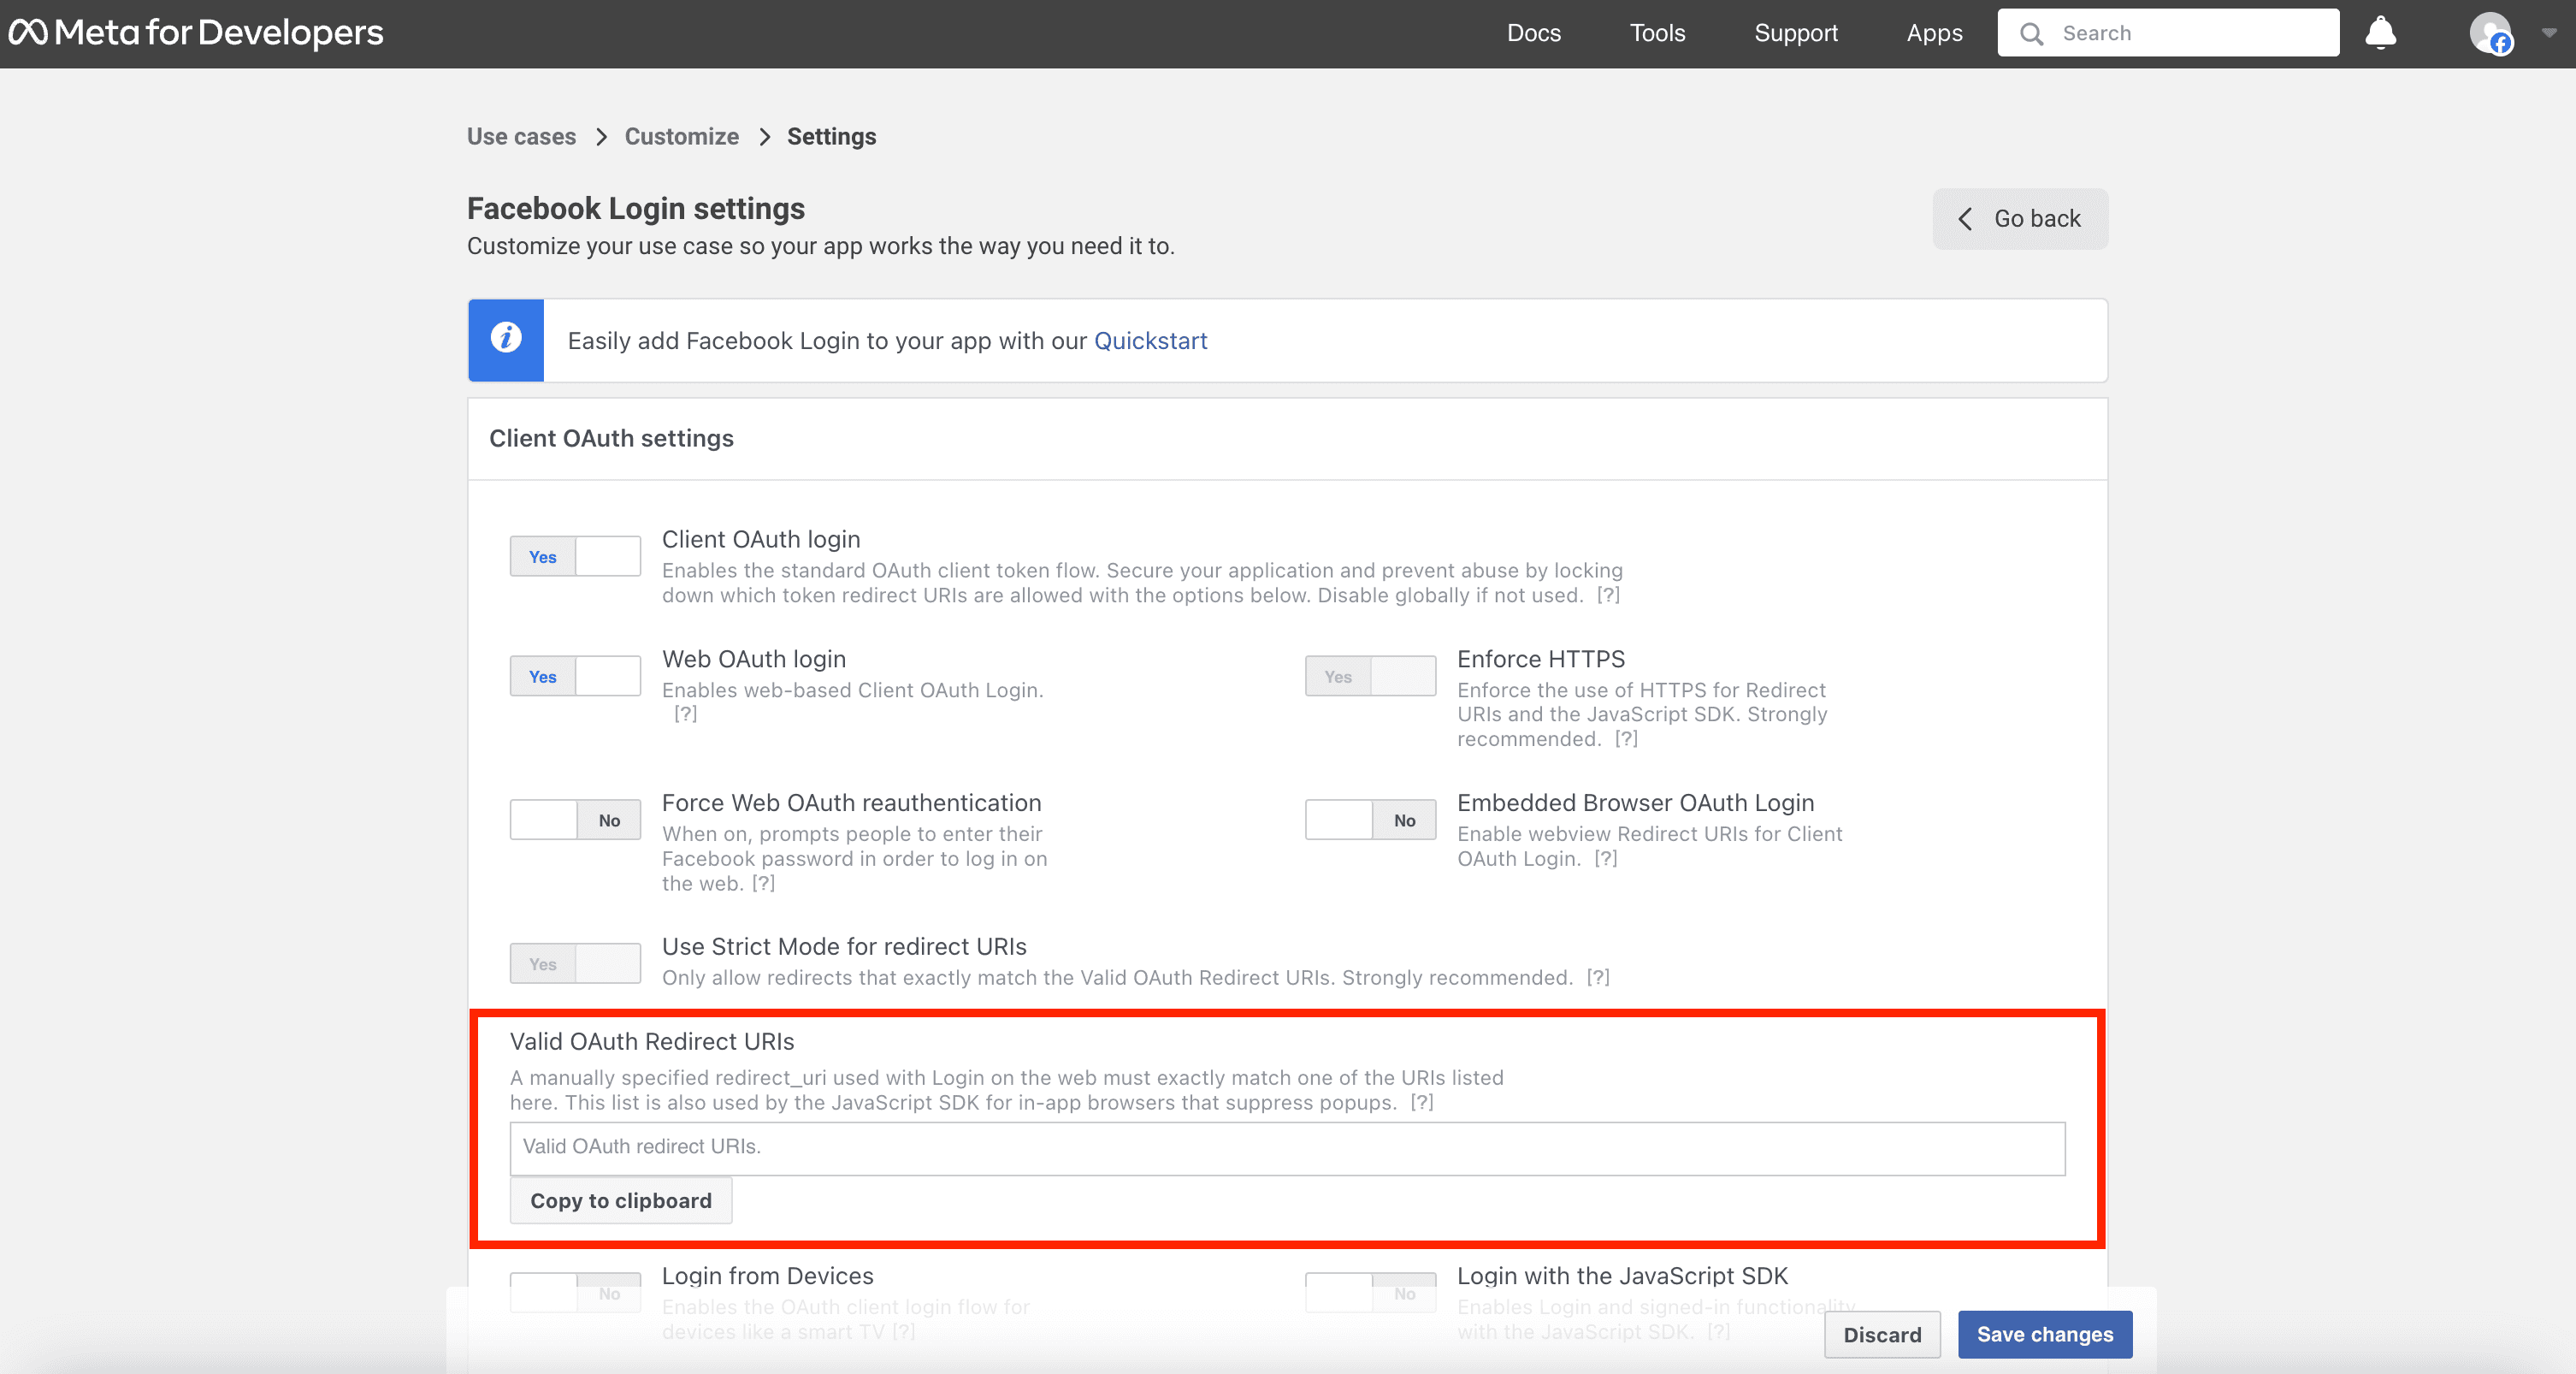Click the blue info icon
Screen dimensions: 2576x1374
[506, 340]
